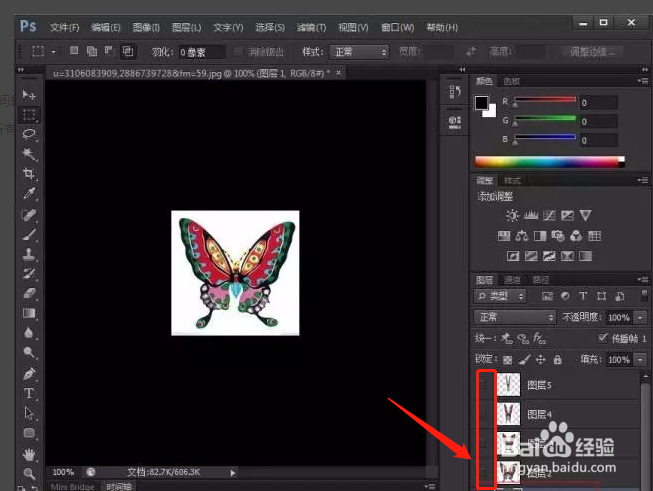Select the Clone Stamp tool
Screen dimensions: 653x491
[29, 254]
